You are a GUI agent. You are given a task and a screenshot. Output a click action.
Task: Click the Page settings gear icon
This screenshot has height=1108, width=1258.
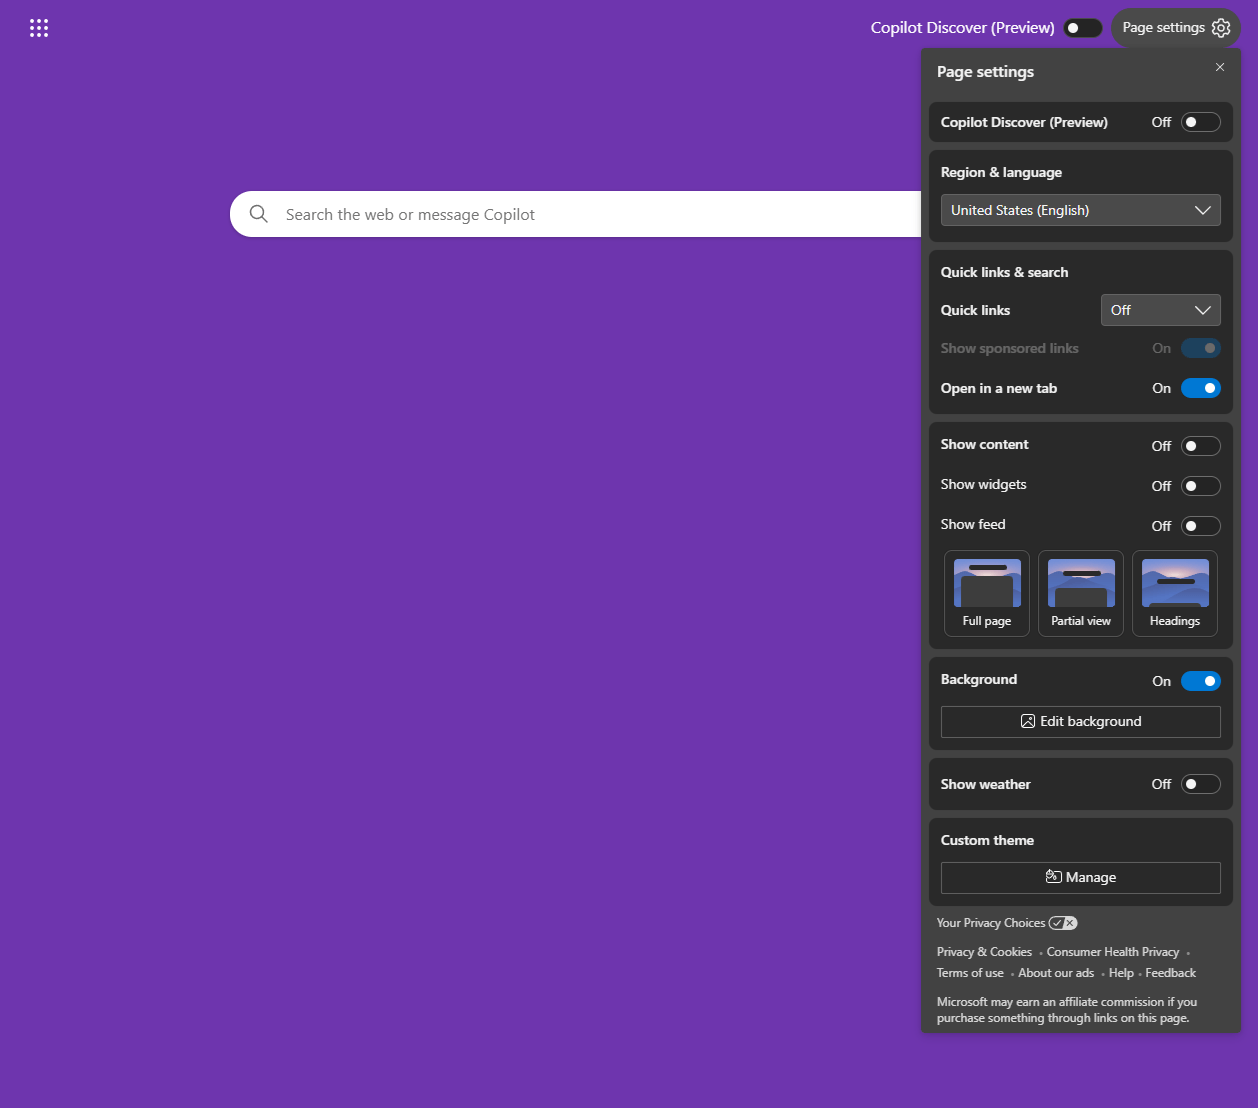[x=1220, y=28]
